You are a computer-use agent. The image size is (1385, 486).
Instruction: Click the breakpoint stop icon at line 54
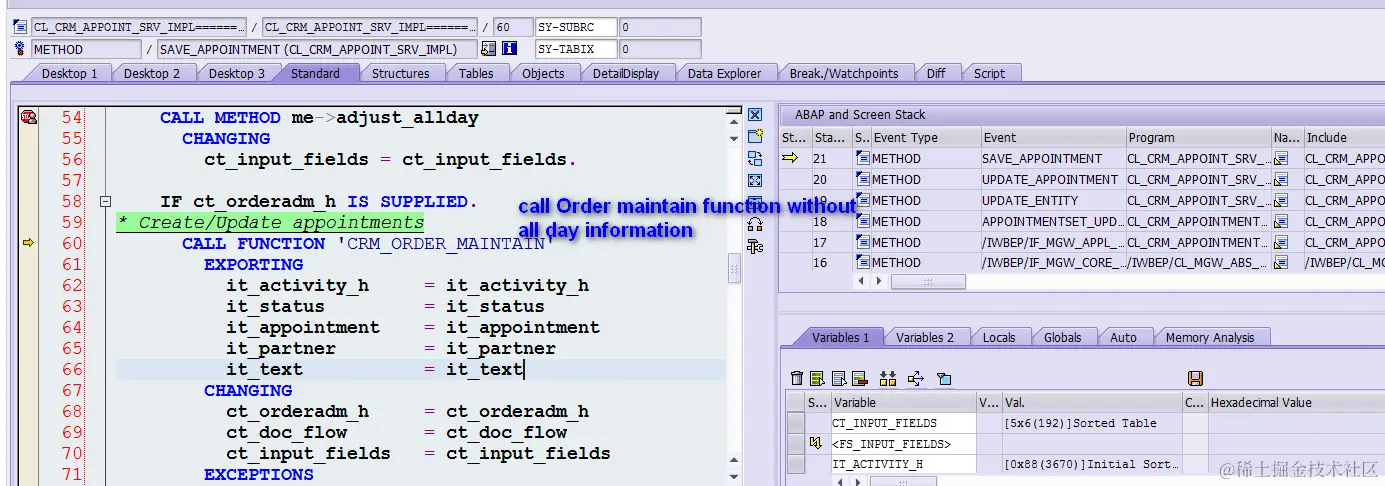28,117
